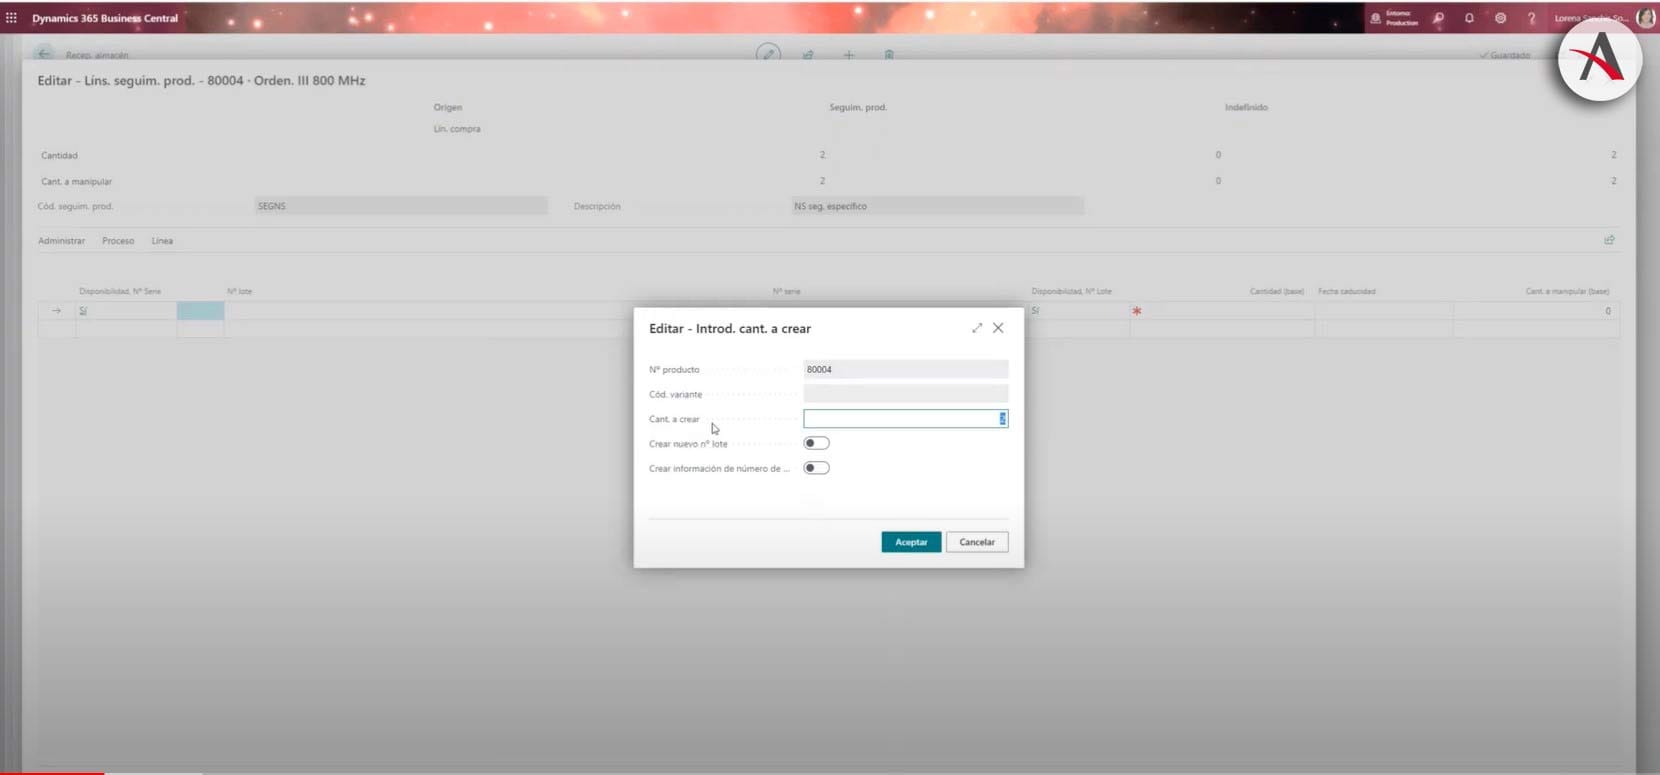The width and height of the screenshot is (1660, 775).
Task: Open the app launcher waffle icon
Action: pos(12,18)
